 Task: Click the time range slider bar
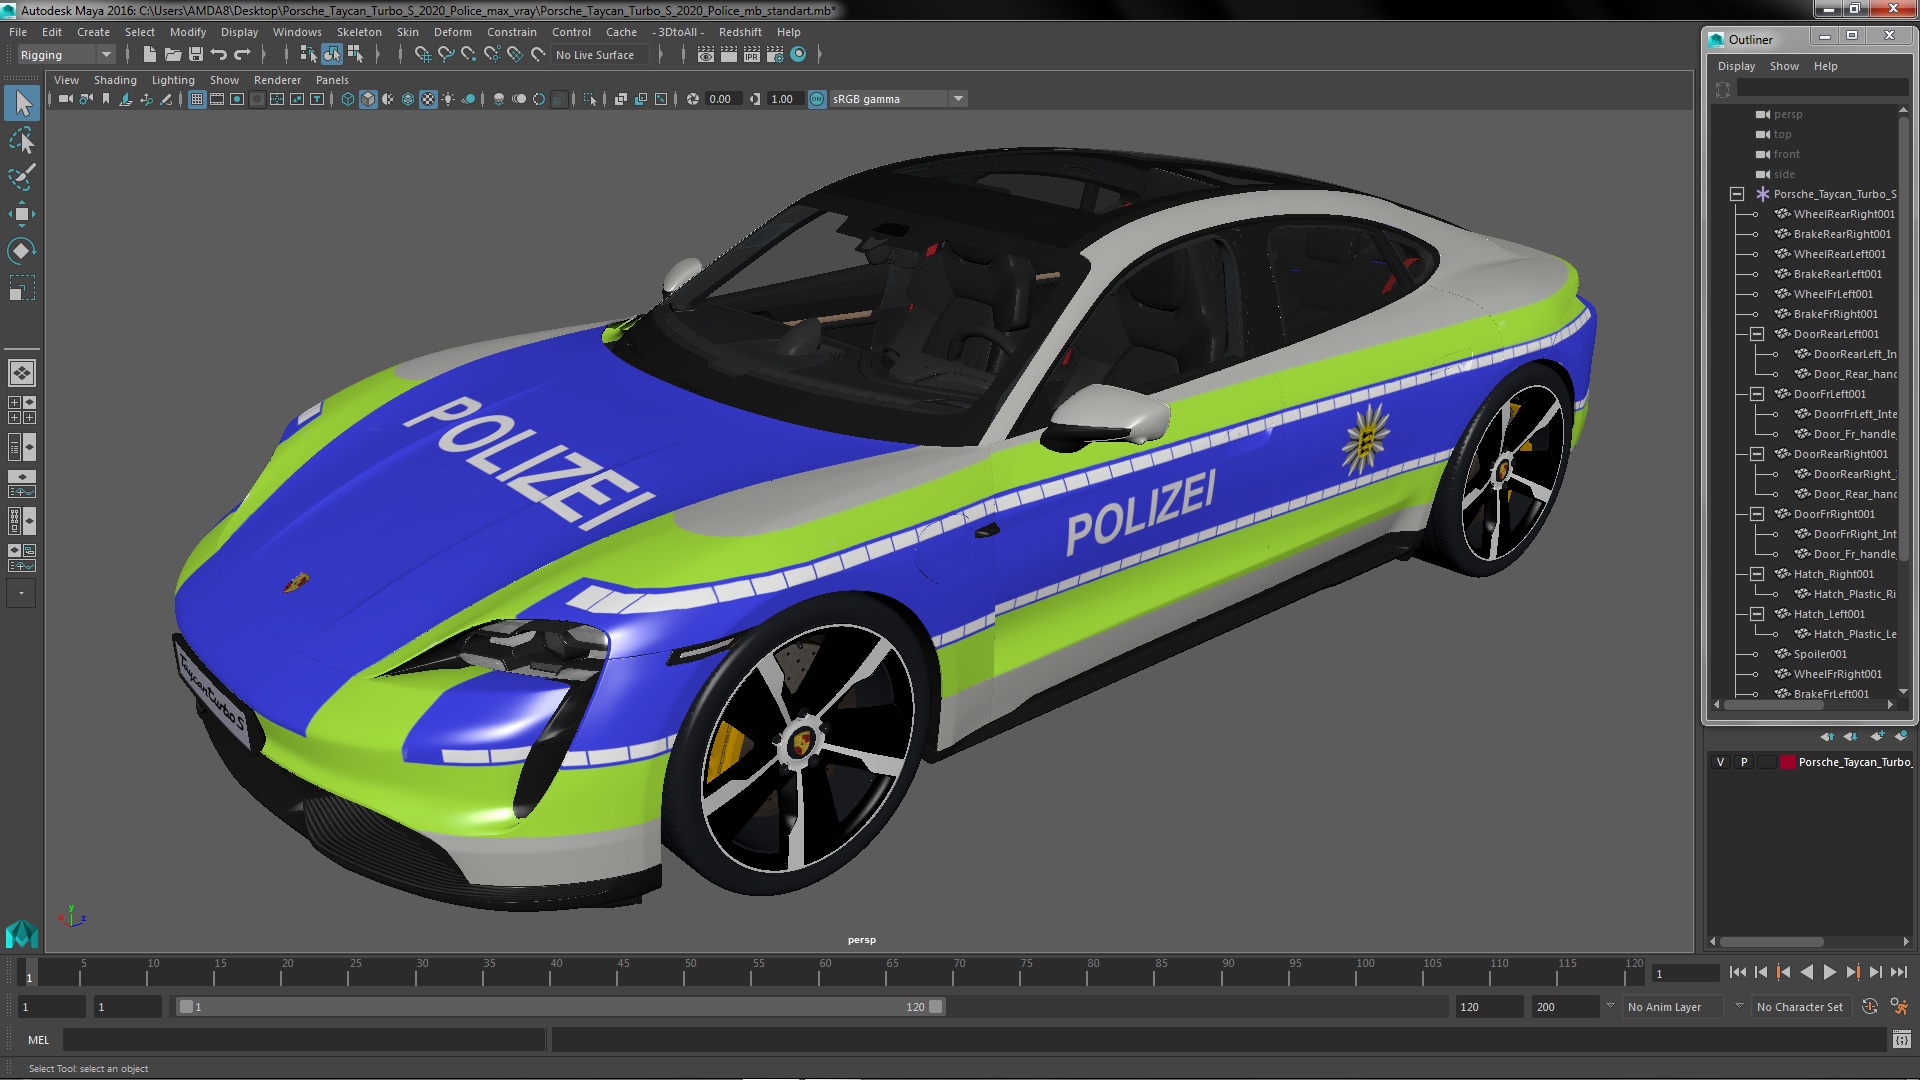pos(560,1007)
